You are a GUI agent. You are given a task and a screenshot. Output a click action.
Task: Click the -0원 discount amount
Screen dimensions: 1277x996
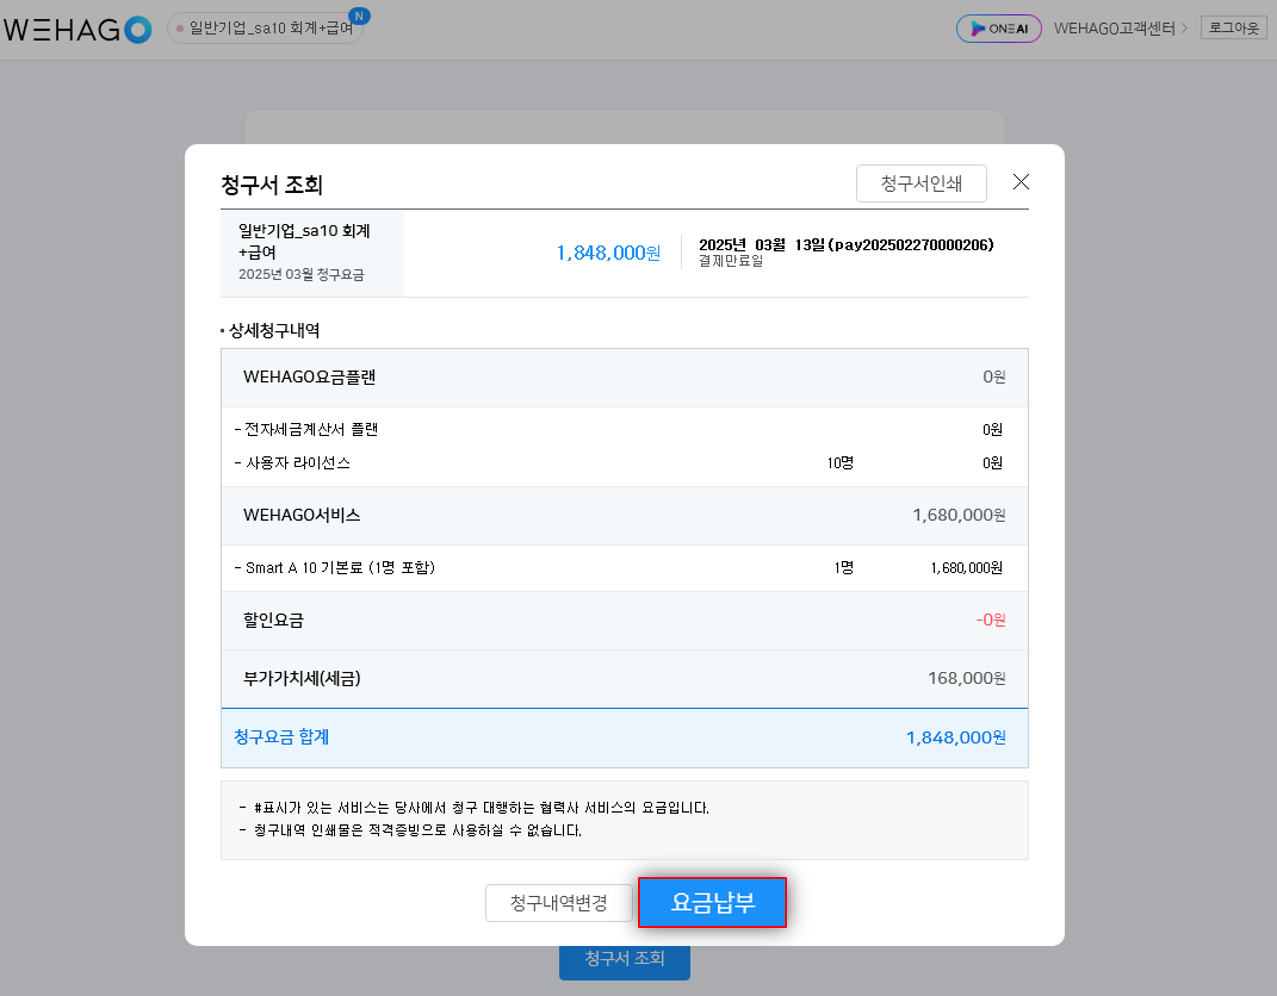tap(991, 620)
